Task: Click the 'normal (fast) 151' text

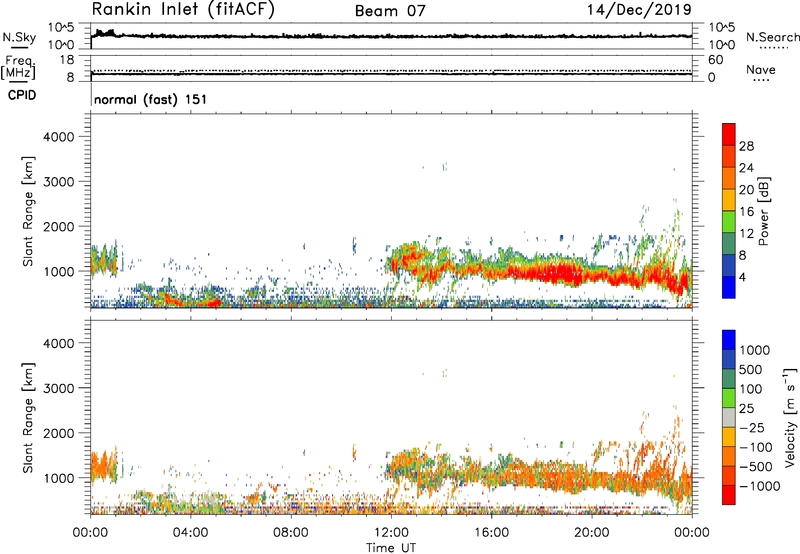Action: pos(151,99)
